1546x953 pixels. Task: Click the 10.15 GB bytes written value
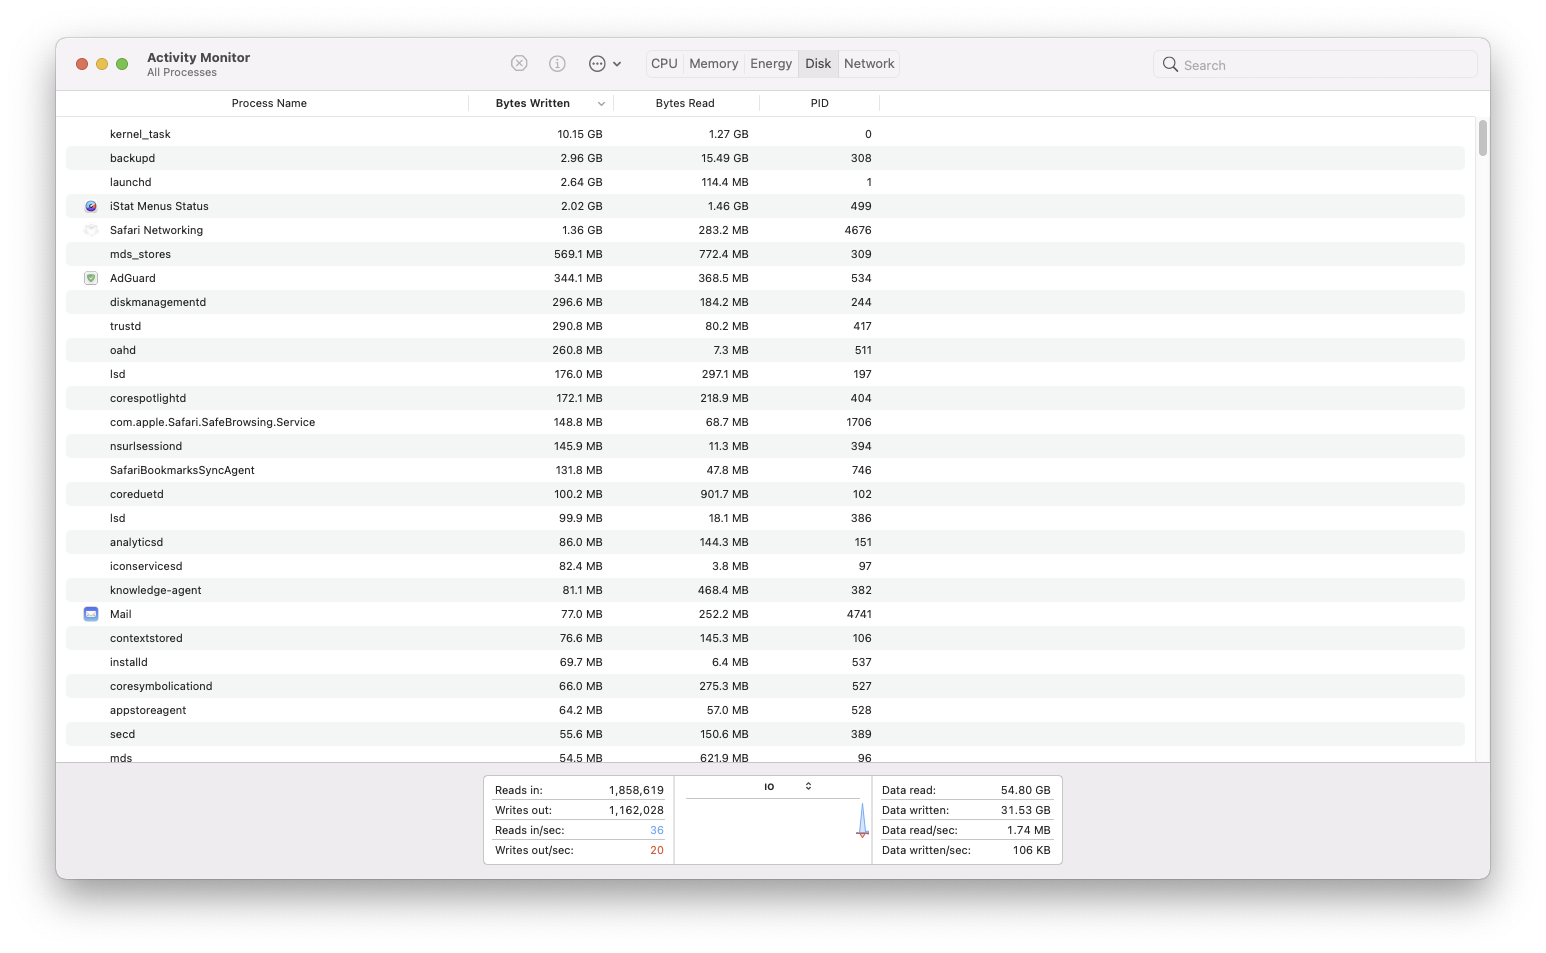pyautogui.click(x=580, y=134)
